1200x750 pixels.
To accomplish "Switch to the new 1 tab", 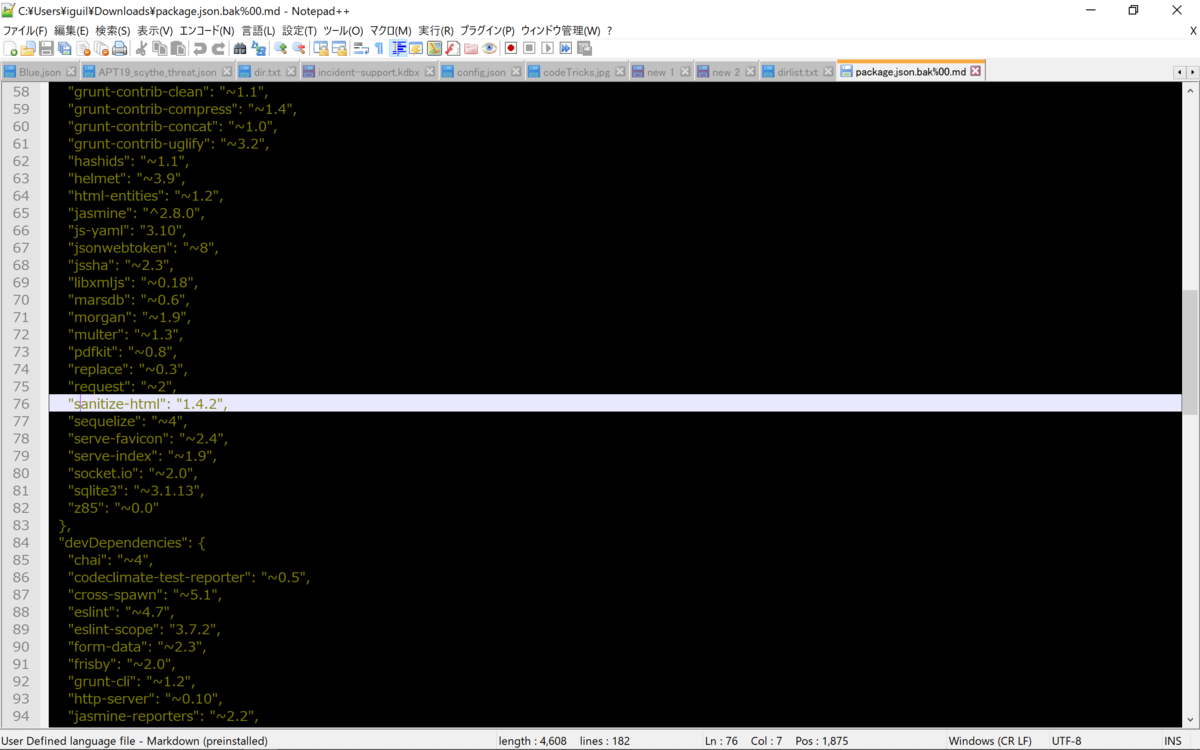I will [x=661, y=72].
